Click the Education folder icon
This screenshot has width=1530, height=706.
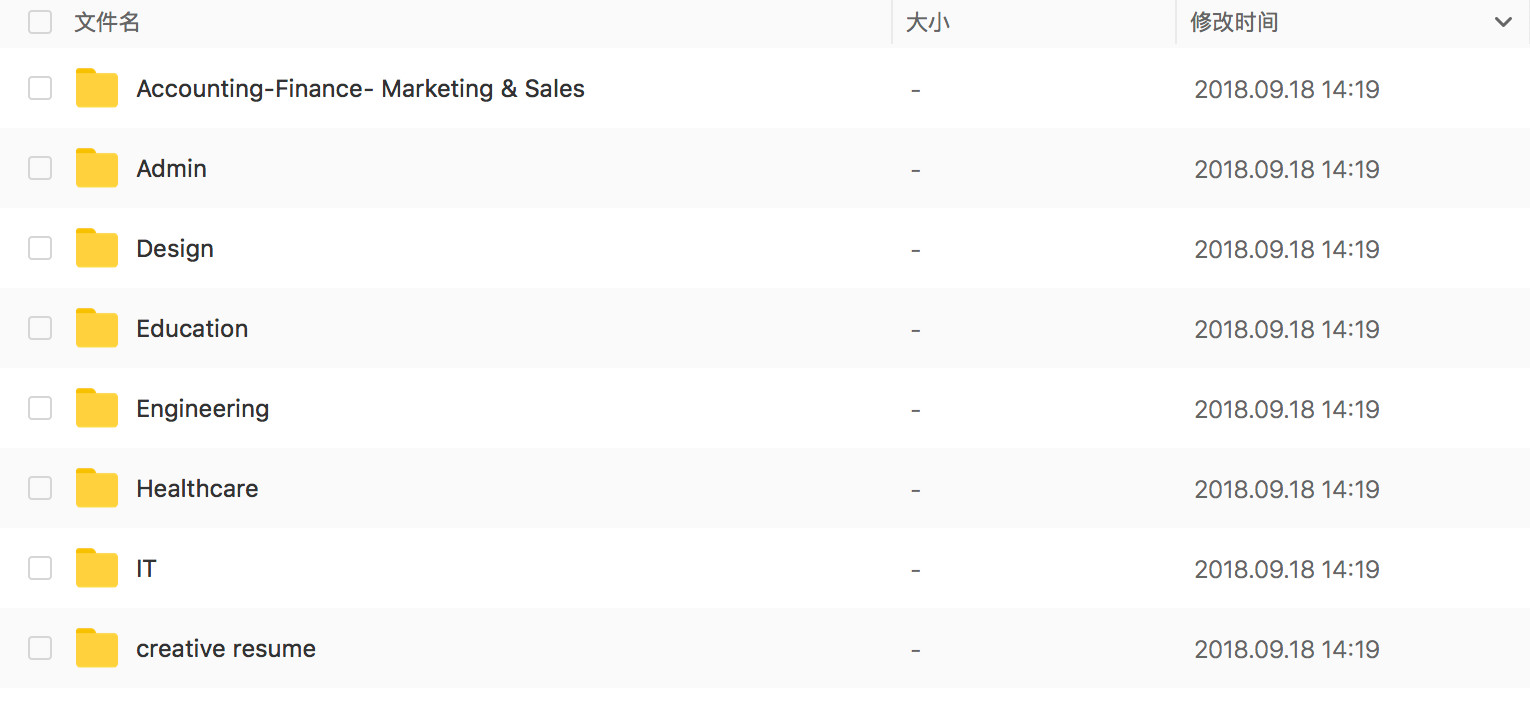click(x=97, y=329)
